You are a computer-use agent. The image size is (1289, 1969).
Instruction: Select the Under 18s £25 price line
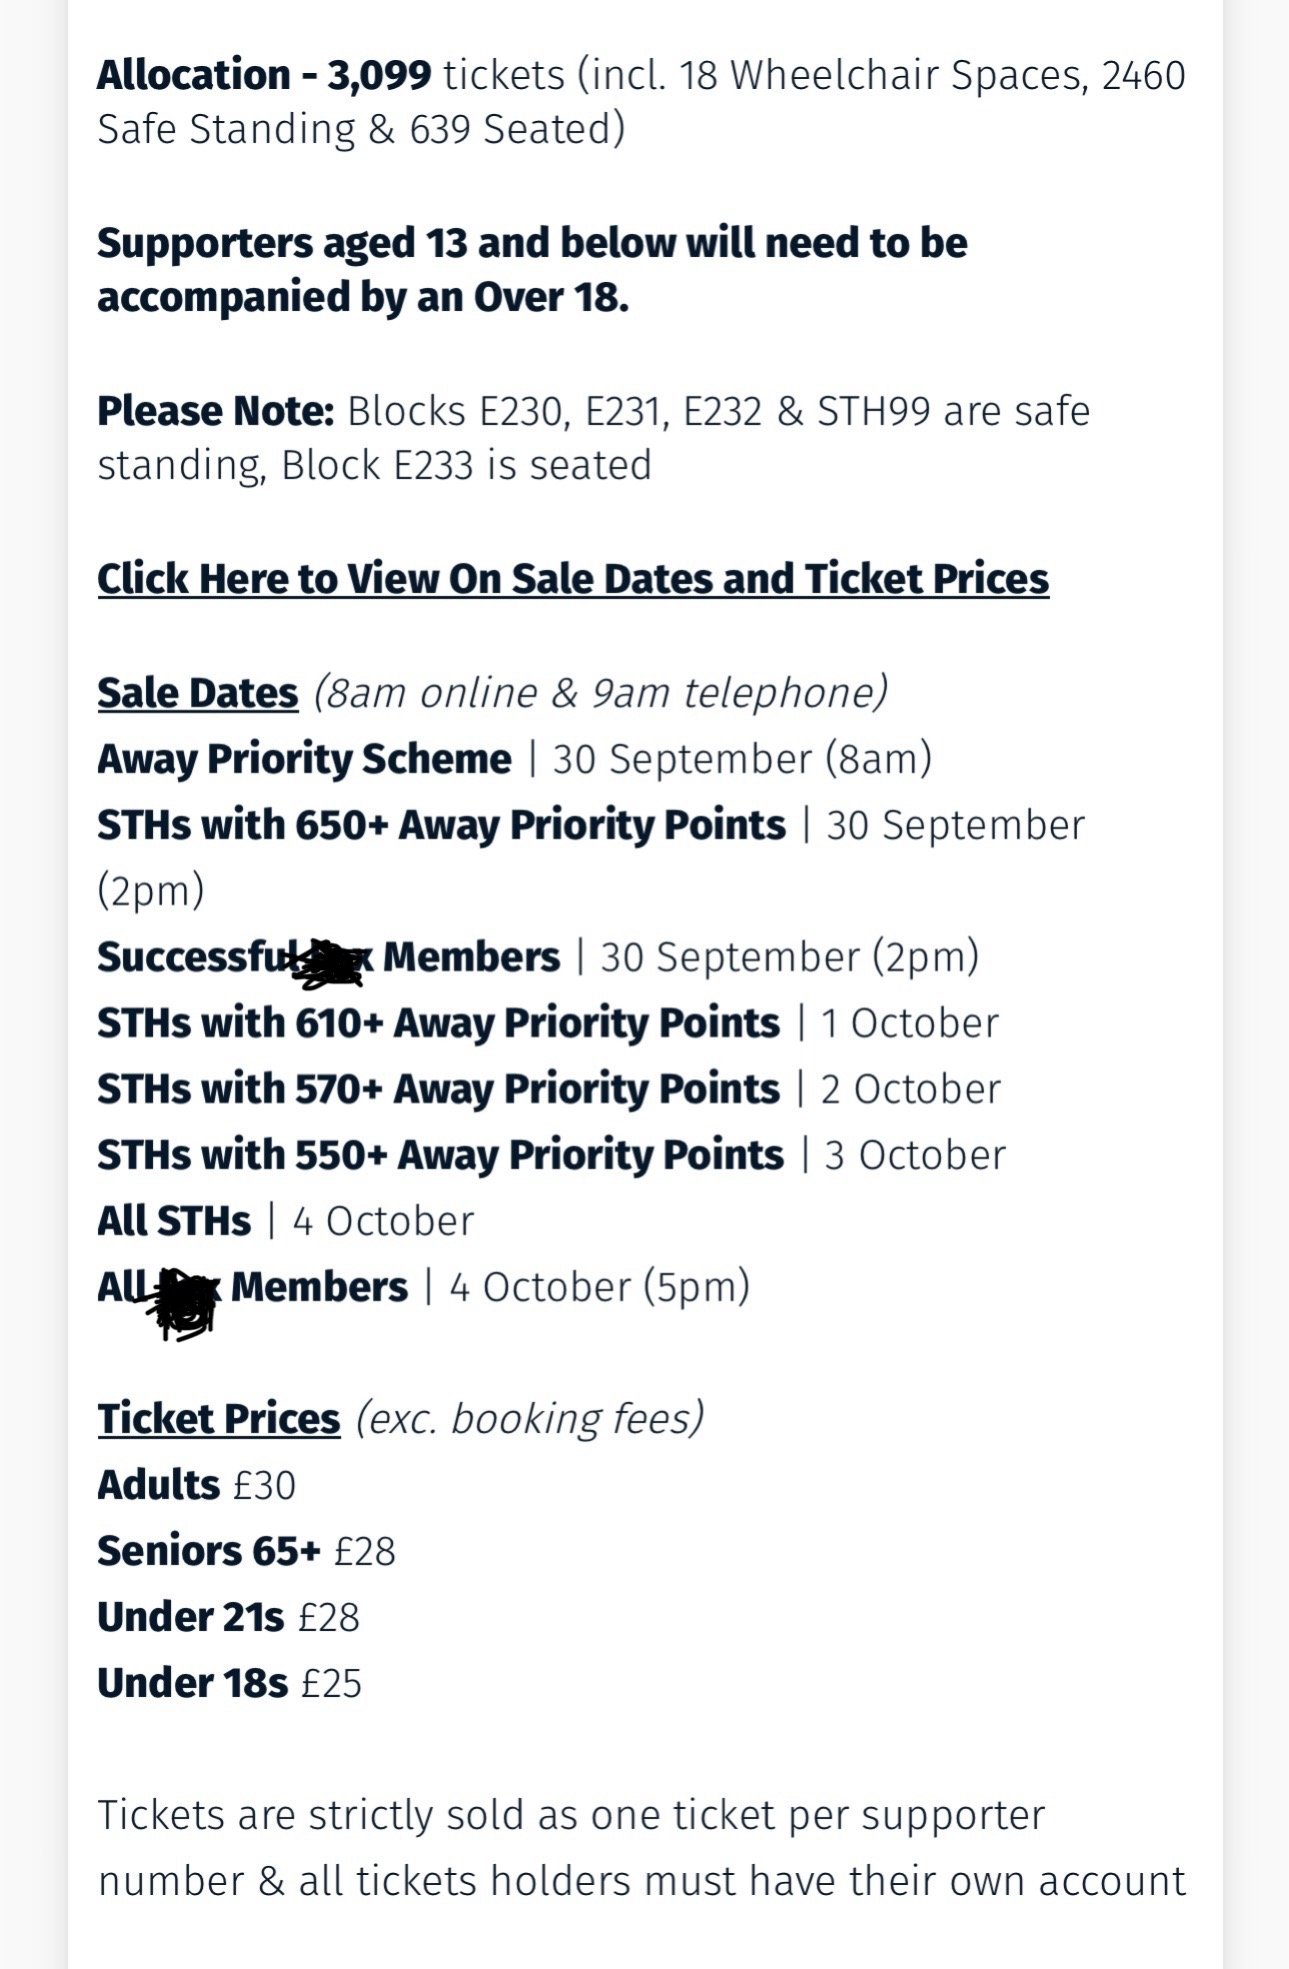click(230, 1683)
